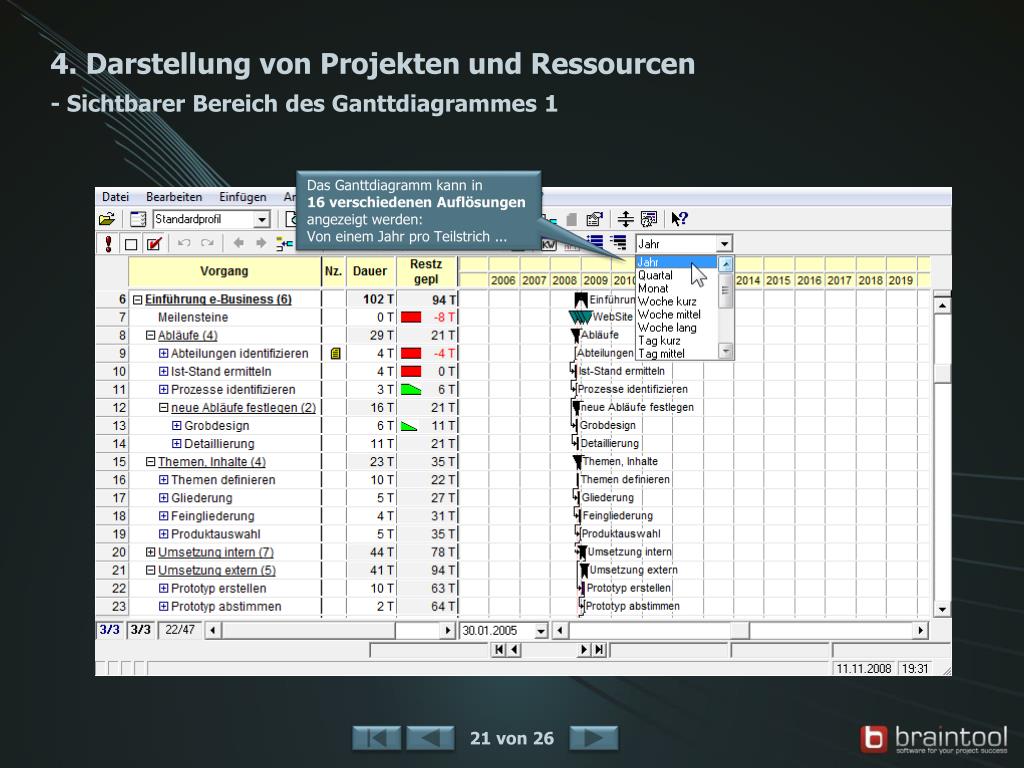Viewport: 1024px width, 768px height.
Task: Click the KW calendar week icon
Action: (549, 244)
